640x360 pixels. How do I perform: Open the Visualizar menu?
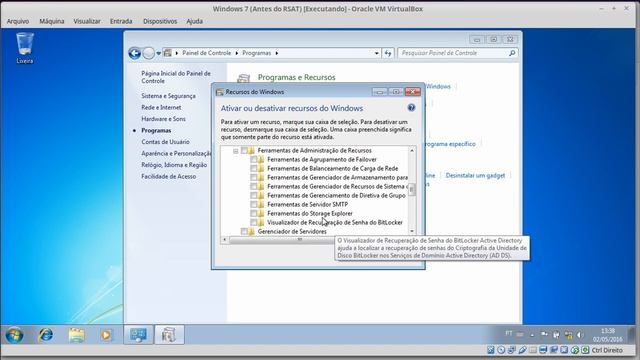[87, 21]
